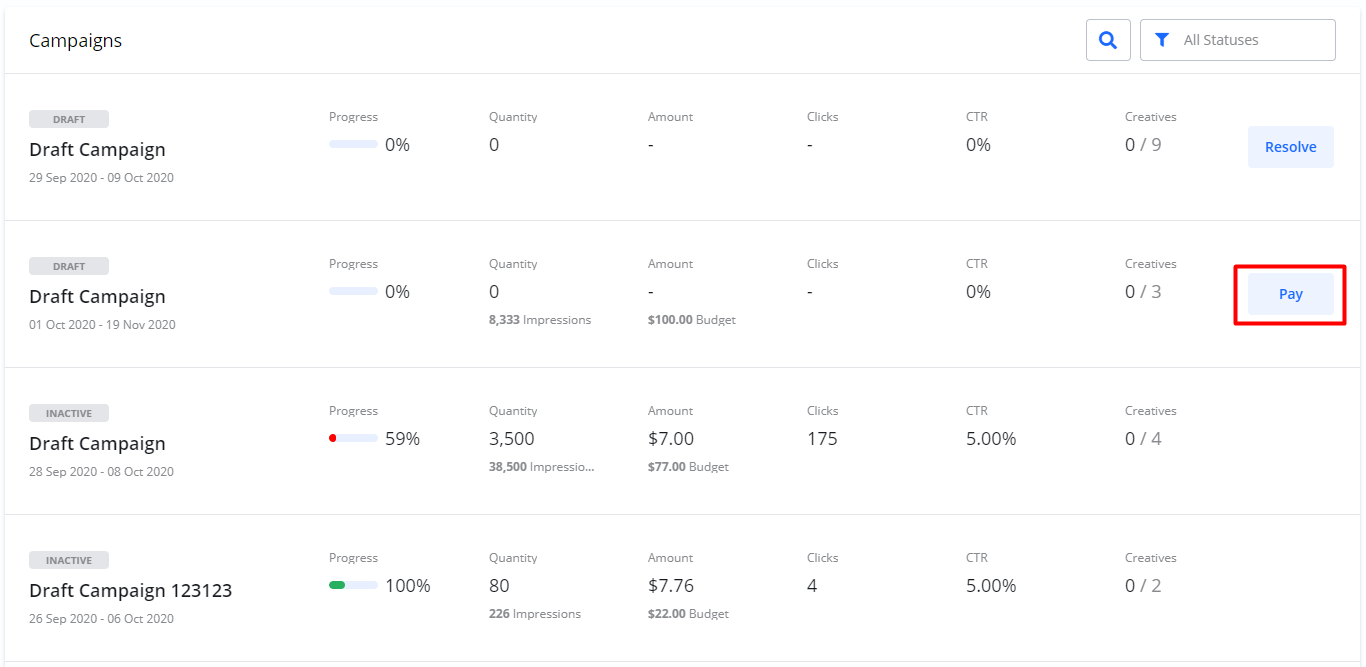Viewport: 1366px width, 667px height.
Task: Open Draft Campaign 123123 title
Action: 130,590
